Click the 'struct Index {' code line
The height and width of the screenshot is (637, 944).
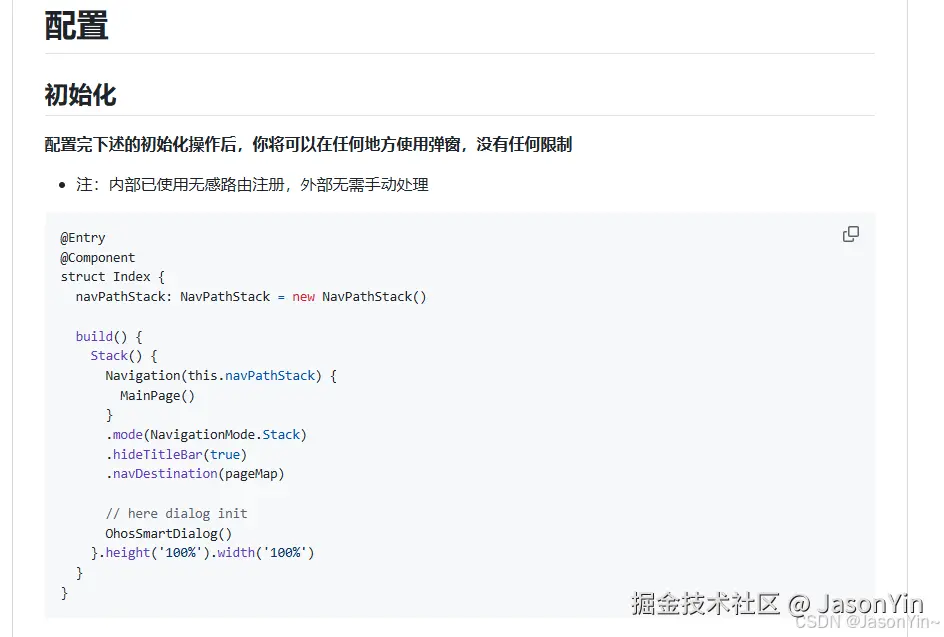[x=113, y=277]
